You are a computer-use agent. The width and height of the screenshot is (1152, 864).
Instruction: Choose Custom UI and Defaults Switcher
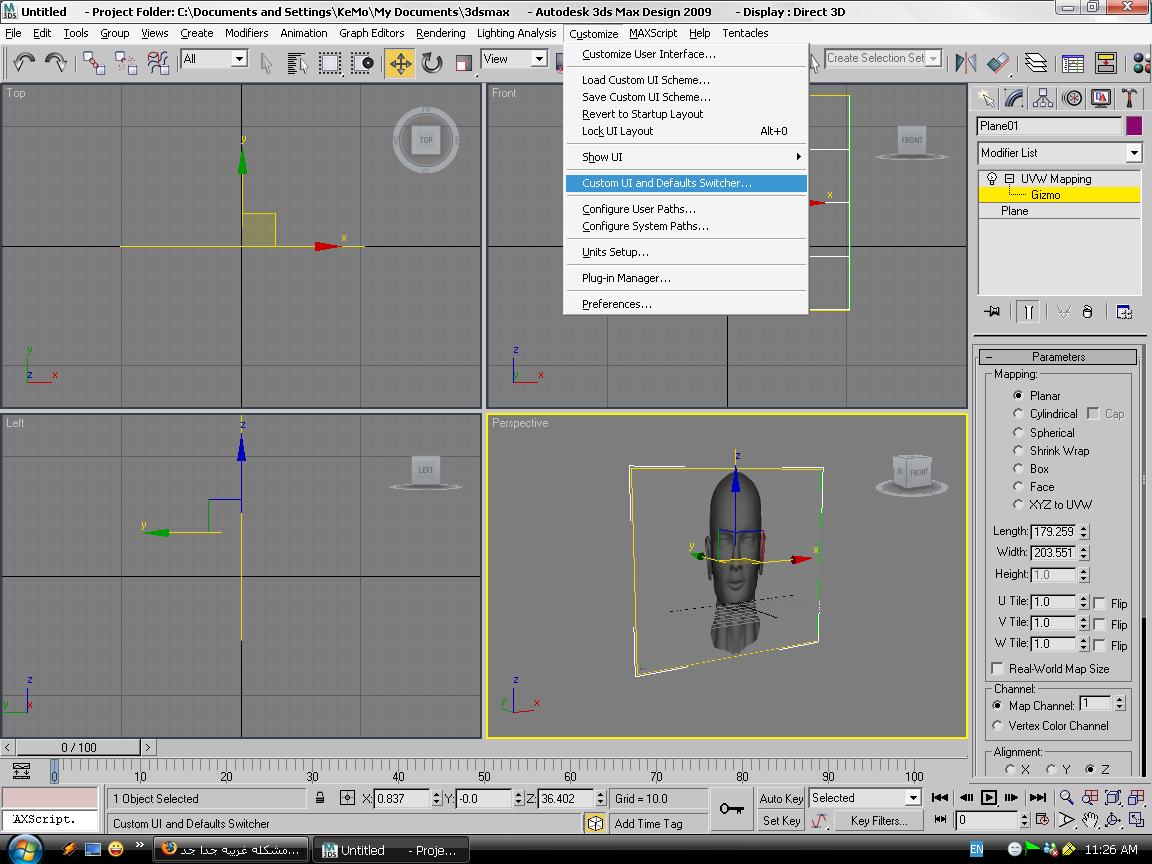685,183
